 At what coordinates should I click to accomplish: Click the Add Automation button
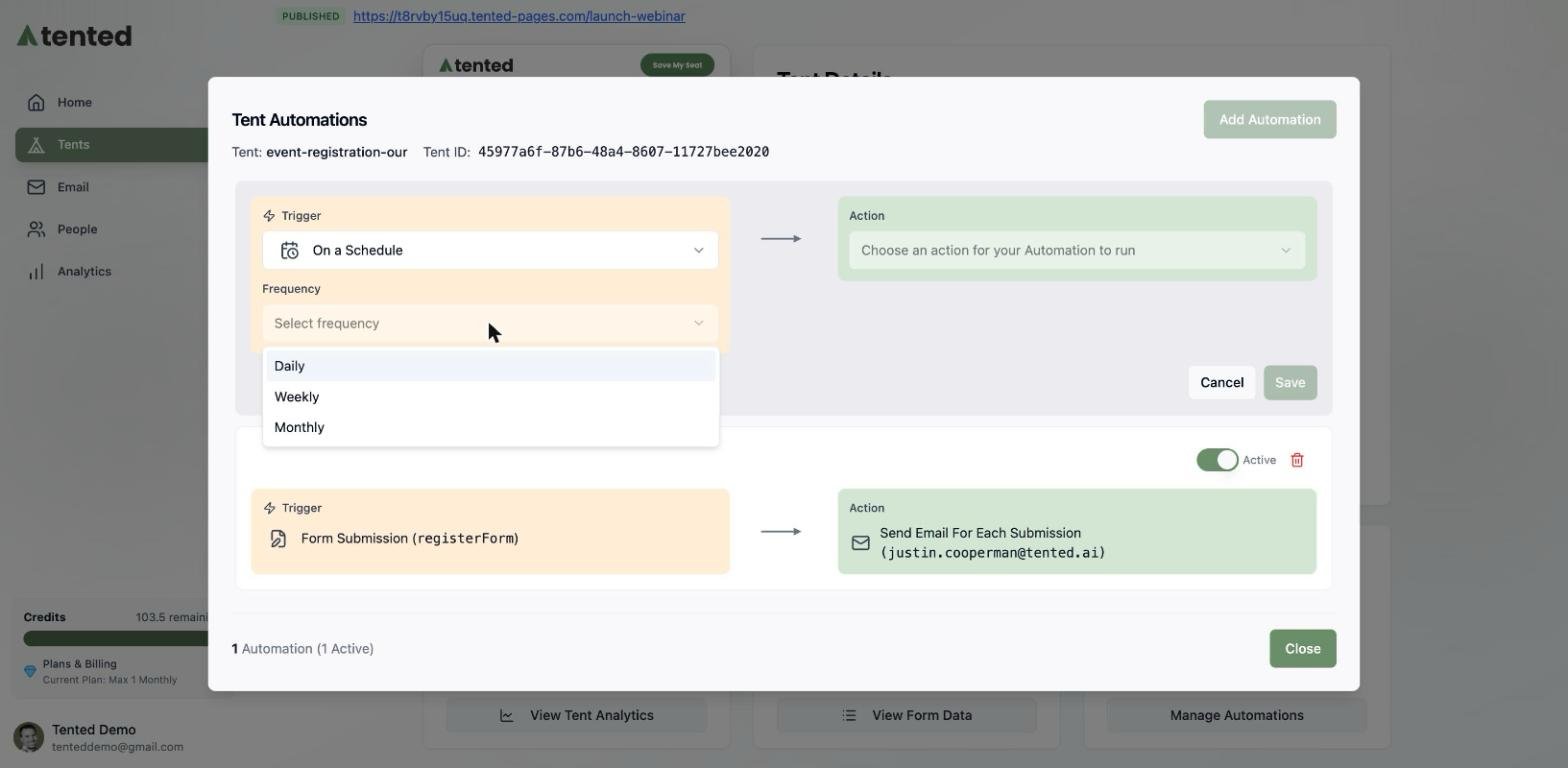coord(1270,120)
